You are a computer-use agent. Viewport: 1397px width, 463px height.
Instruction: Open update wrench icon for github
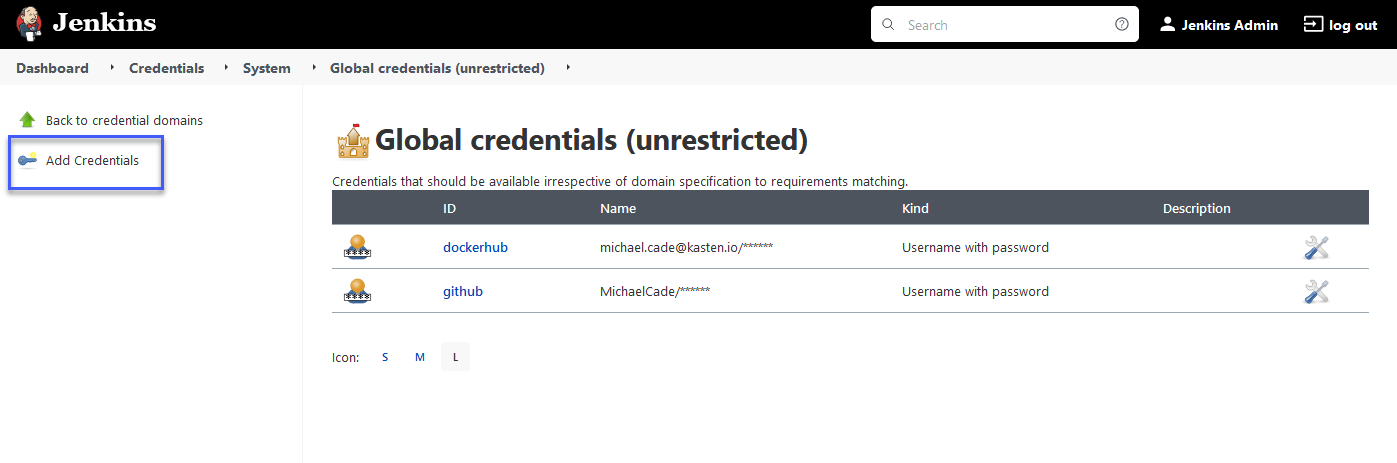pyautogui.click(x=1316, y=291)
